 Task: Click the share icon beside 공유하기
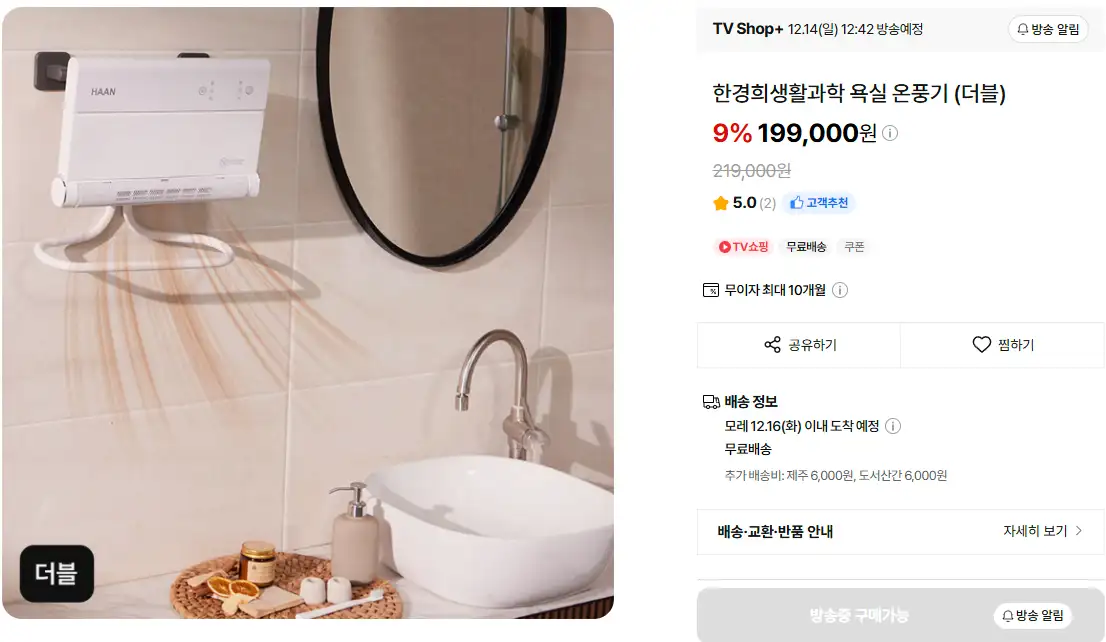(x=772, y=344)
